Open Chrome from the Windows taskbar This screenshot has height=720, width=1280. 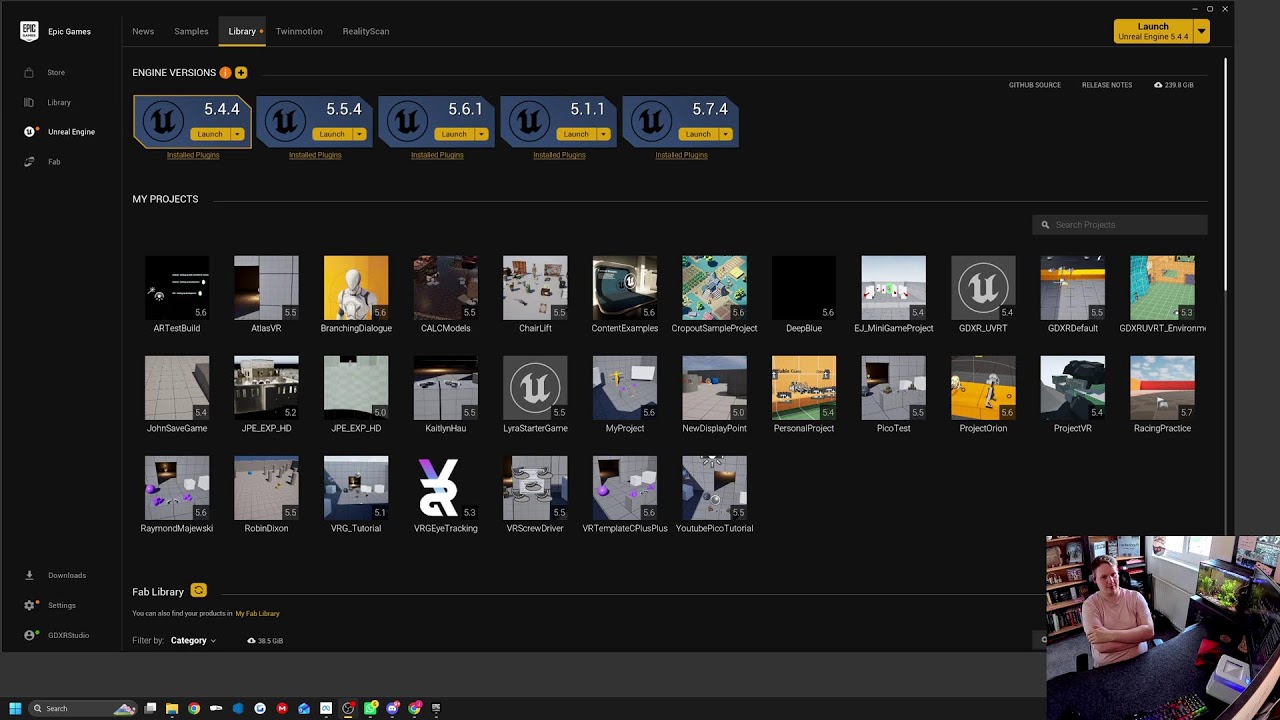click(x=194, y=708)
